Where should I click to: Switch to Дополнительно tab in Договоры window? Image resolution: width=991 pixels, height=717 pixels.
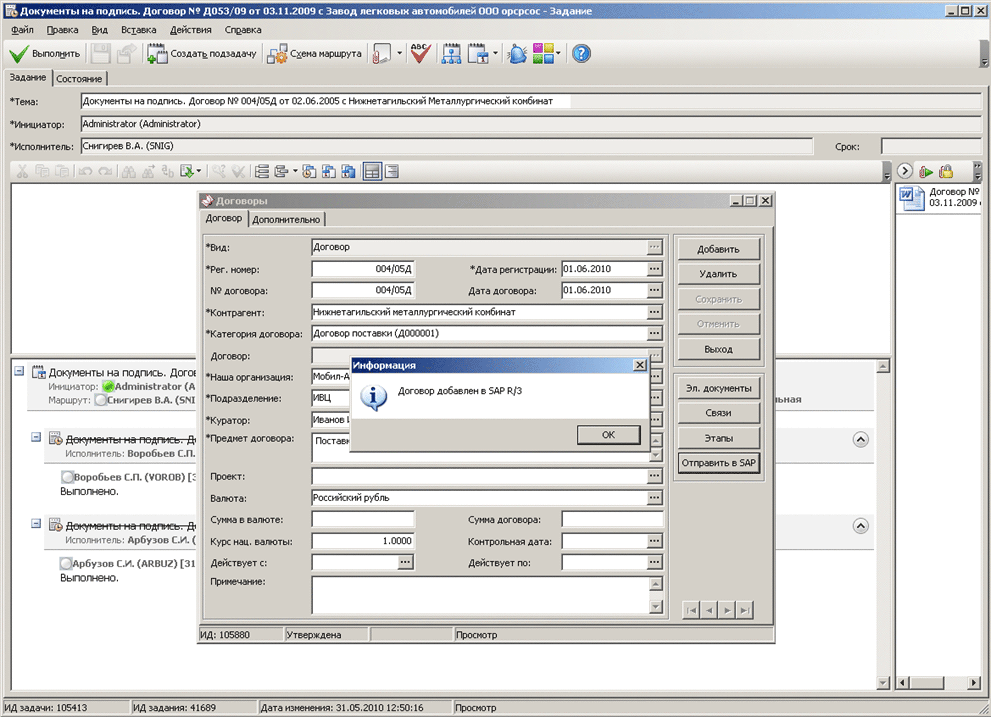(286, 219)
